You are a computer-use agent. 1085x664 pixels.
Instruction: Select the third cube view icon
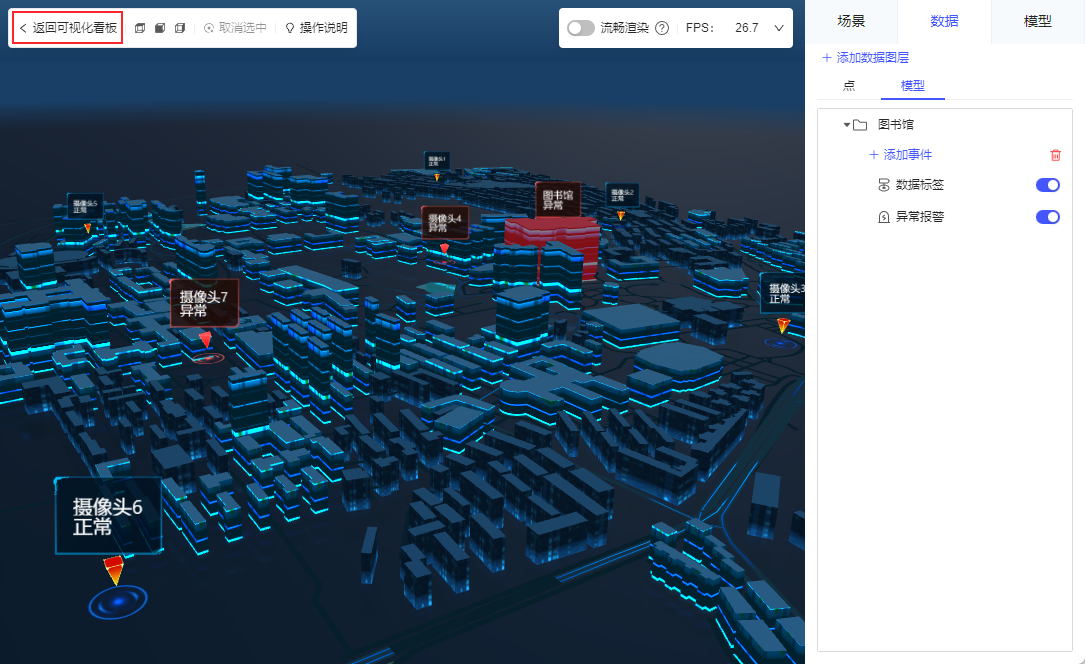180,28
